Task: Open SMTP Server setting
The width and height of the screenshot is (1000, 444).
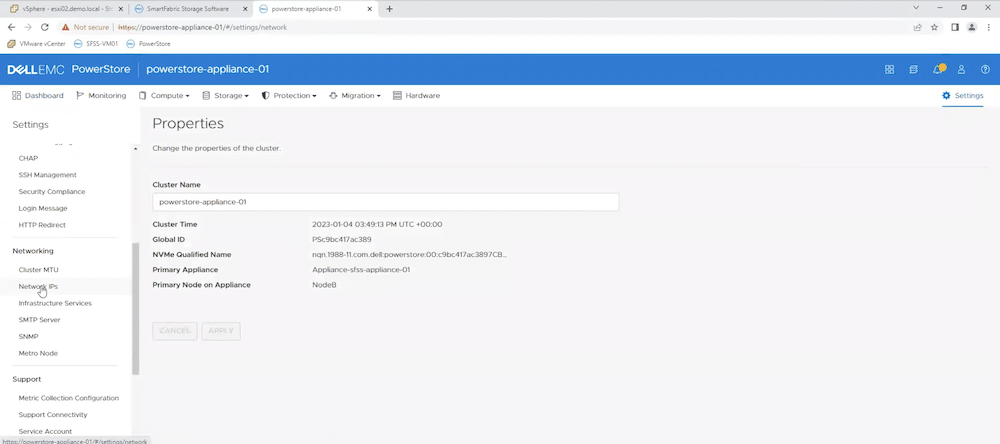Action: (40, 320)
